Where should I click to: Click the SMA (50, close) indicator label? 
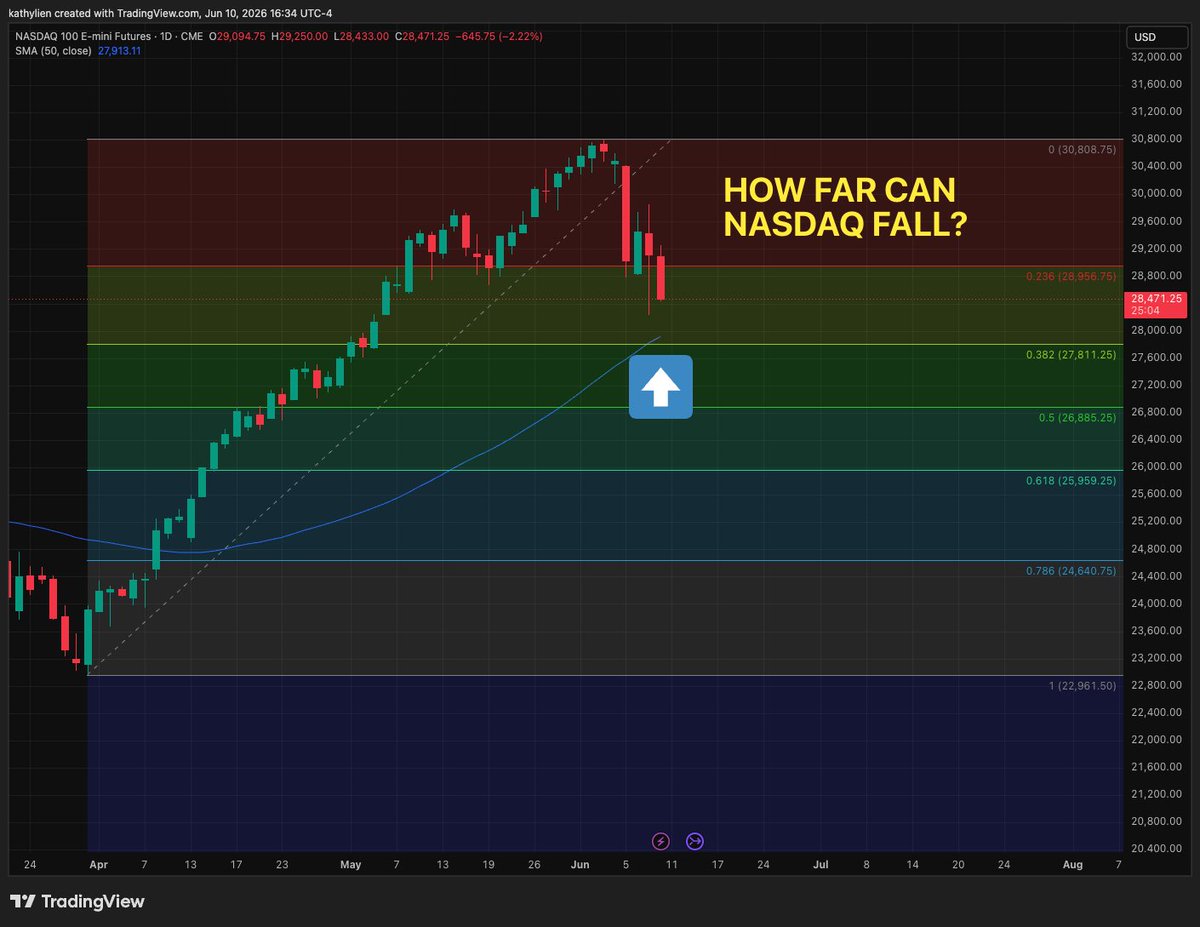click(x=55, y=50)
